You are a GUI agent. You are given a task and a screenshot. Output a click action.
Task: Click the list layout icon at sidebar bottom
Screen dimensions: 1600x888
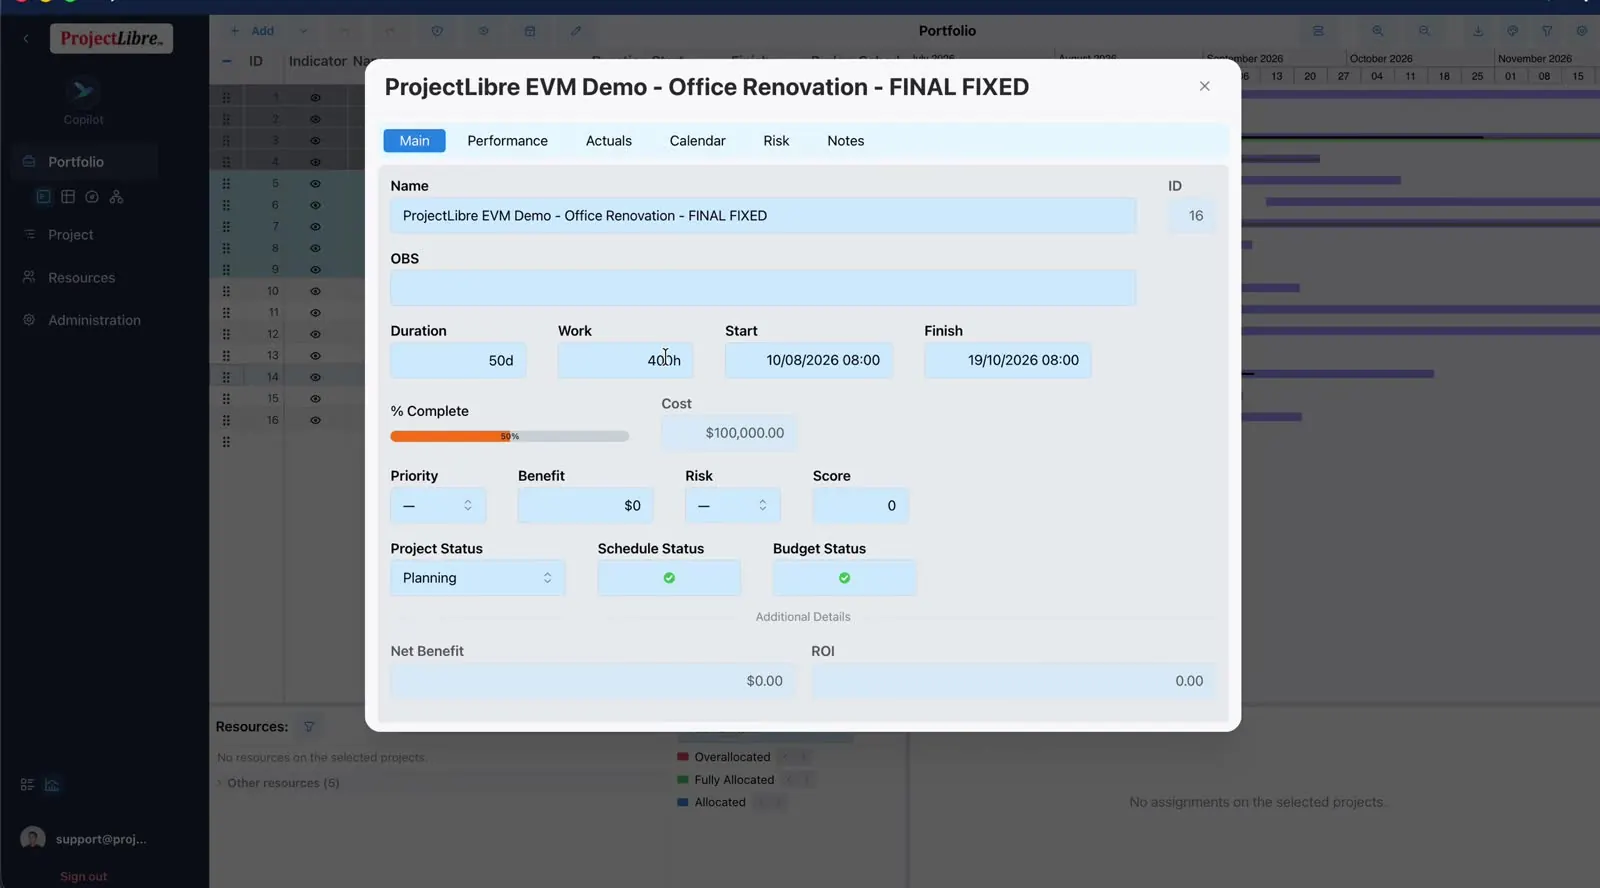(27, 785)
